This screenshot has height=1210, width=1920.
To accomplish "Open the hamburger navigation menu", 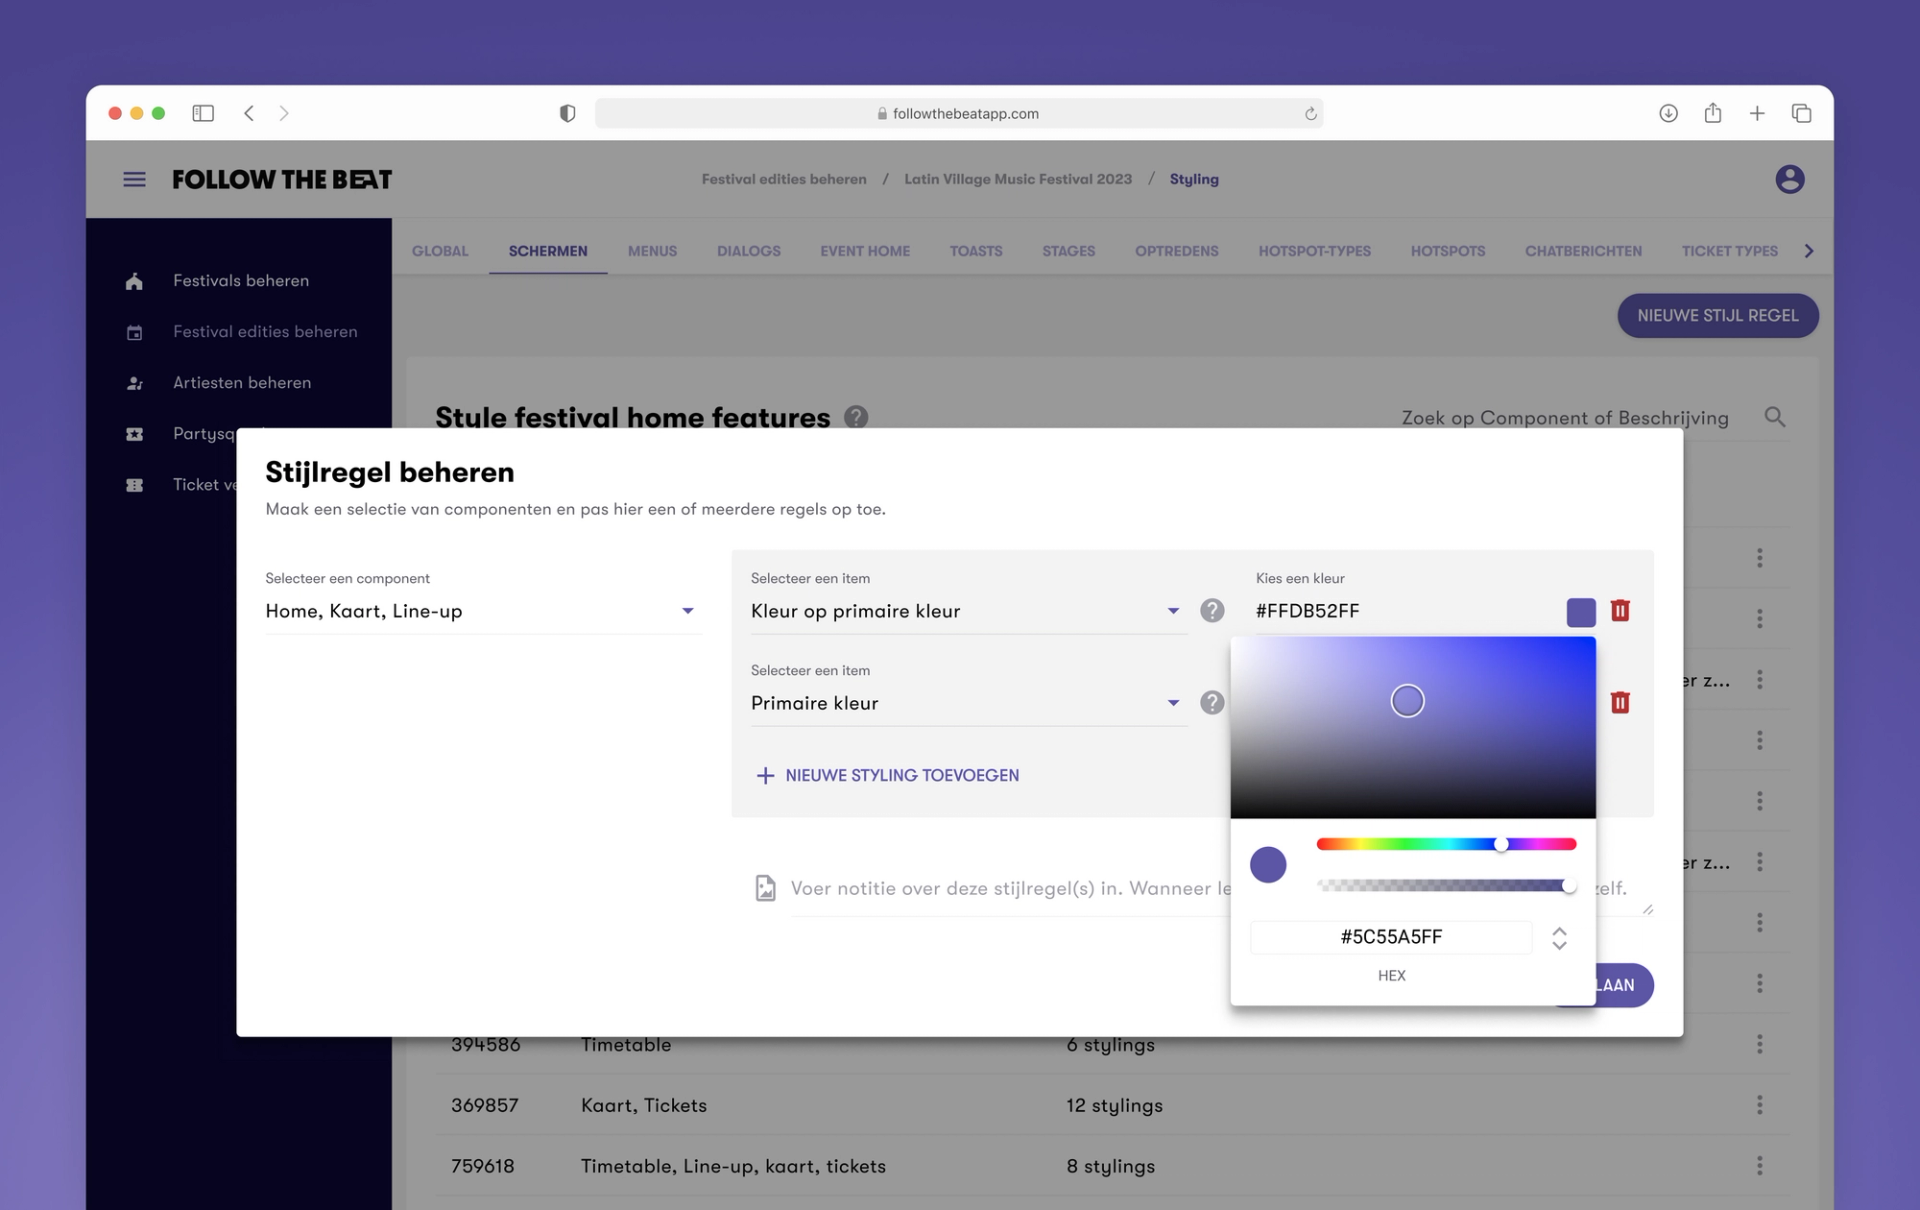I will pos(134,179).
